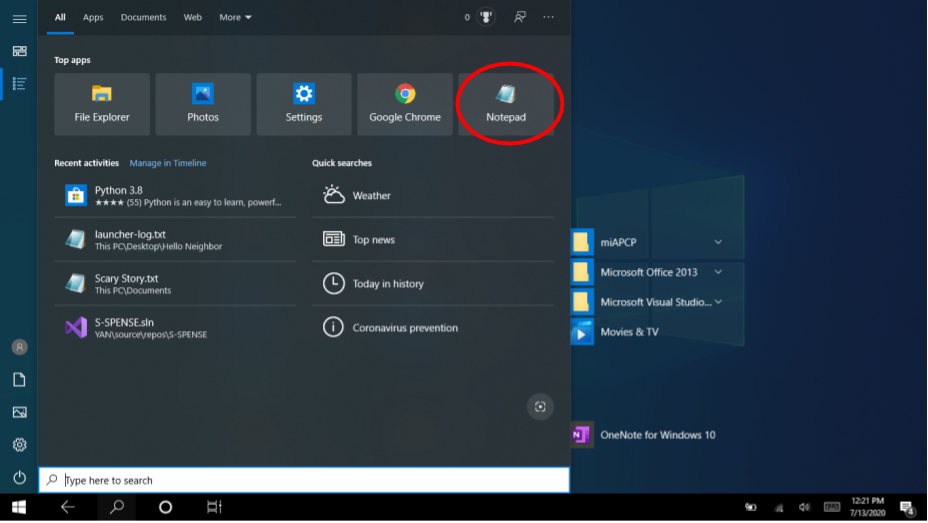Switch to the Documents search tab

click(143, 17)
